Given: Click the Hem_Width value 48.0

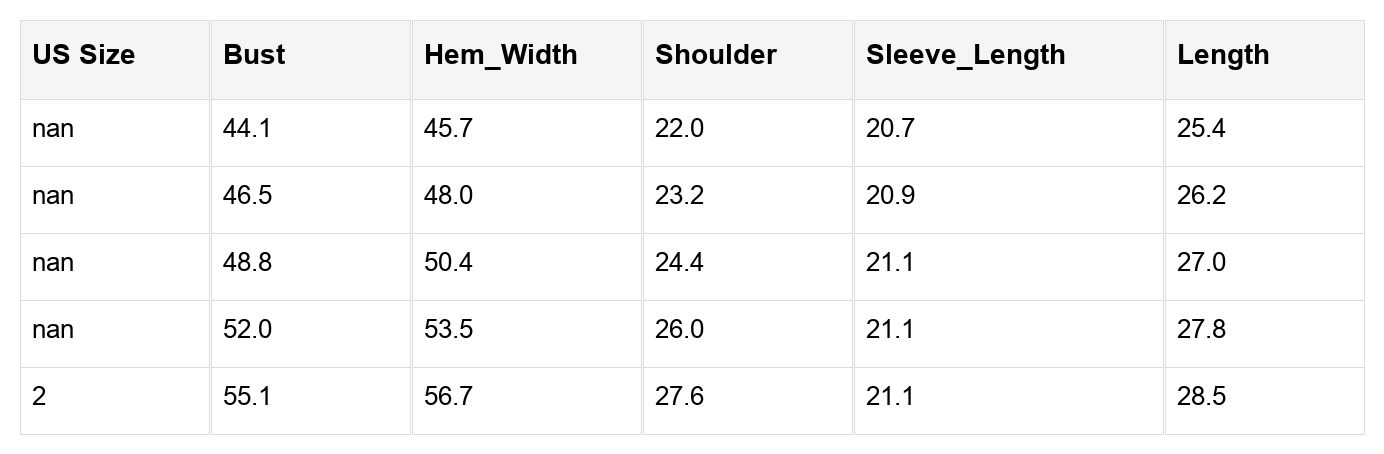Looking at the screenshot, I should [x=448, y=196].
